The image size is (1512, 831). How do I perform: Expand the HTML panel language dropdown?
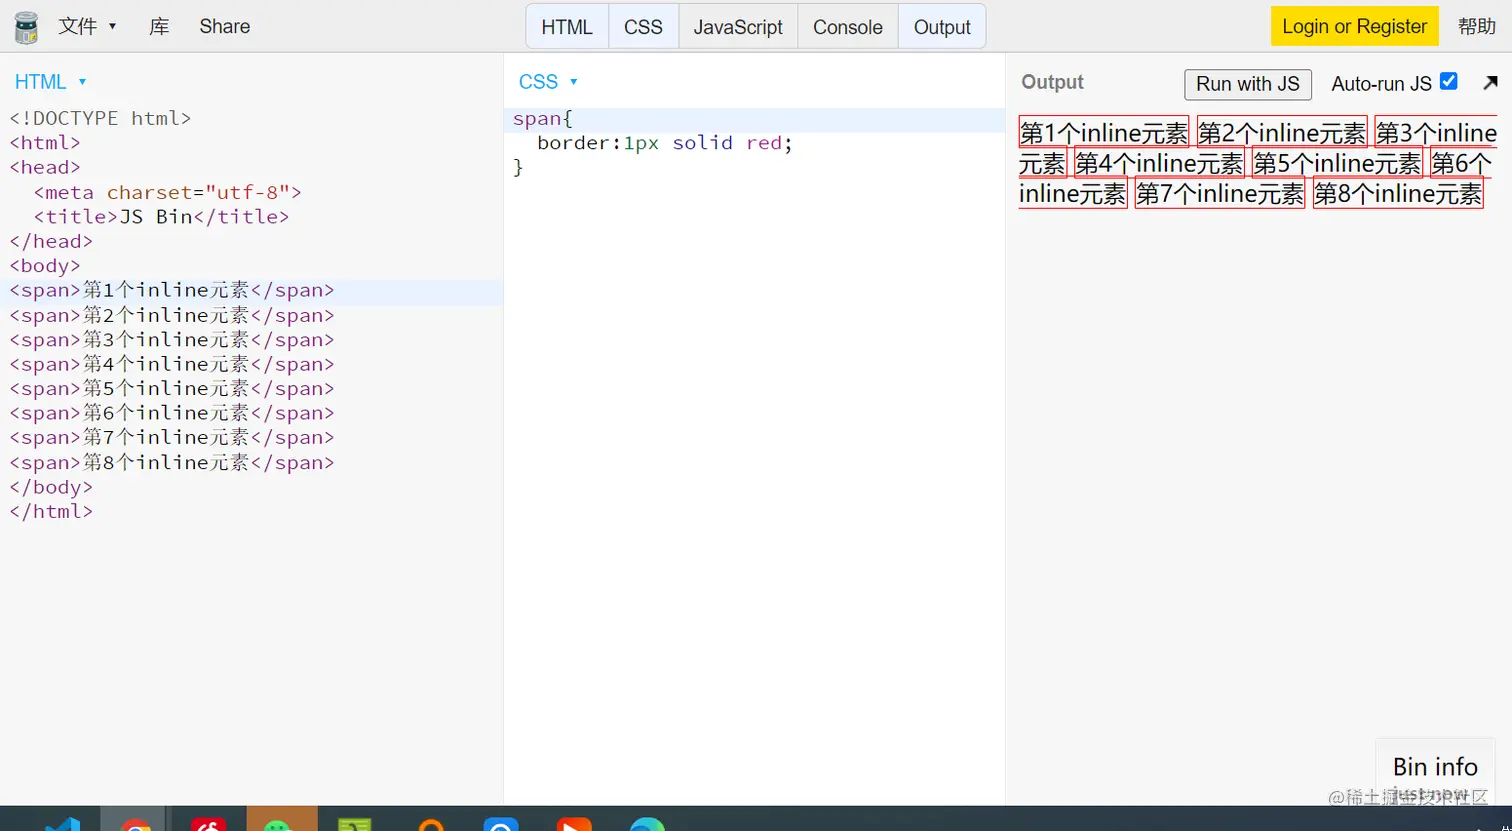(51, 82)
